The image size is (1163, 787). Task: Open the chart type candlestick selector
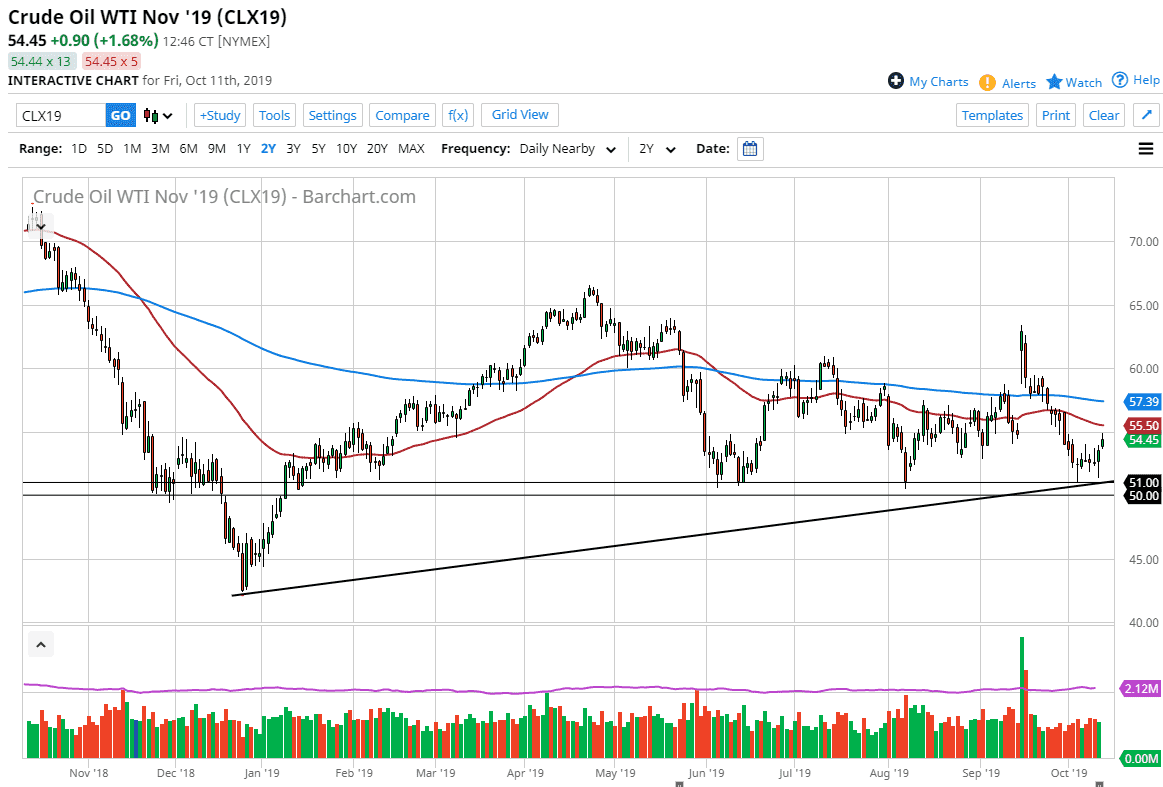pos(158,115)
